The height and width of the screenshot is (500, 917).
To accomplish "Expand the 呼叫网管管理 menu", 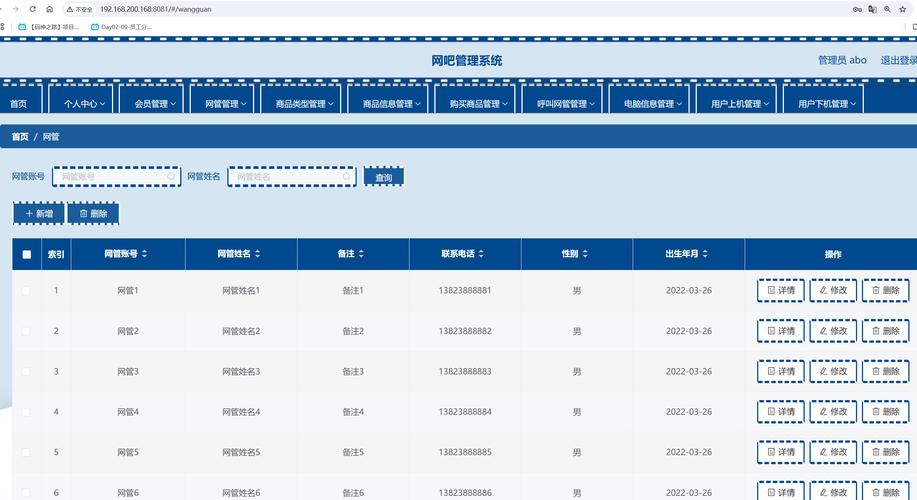I will pyautogui.click(x=562, y=101).
